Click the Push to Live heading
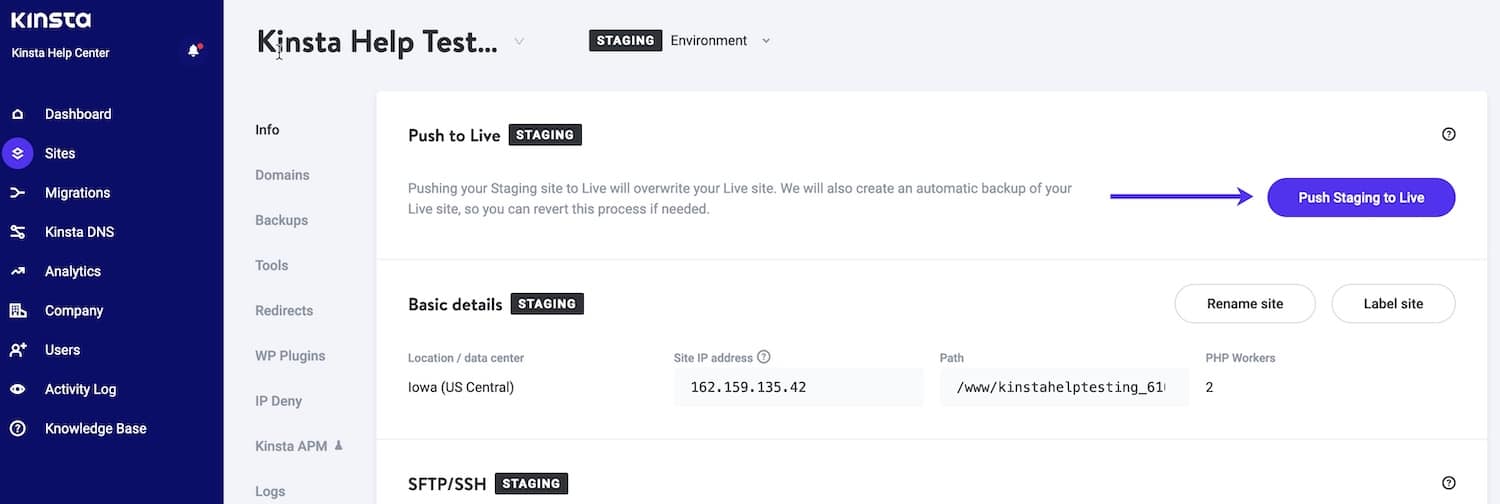Screen dimensions: 1500x504 click(454, 135)
